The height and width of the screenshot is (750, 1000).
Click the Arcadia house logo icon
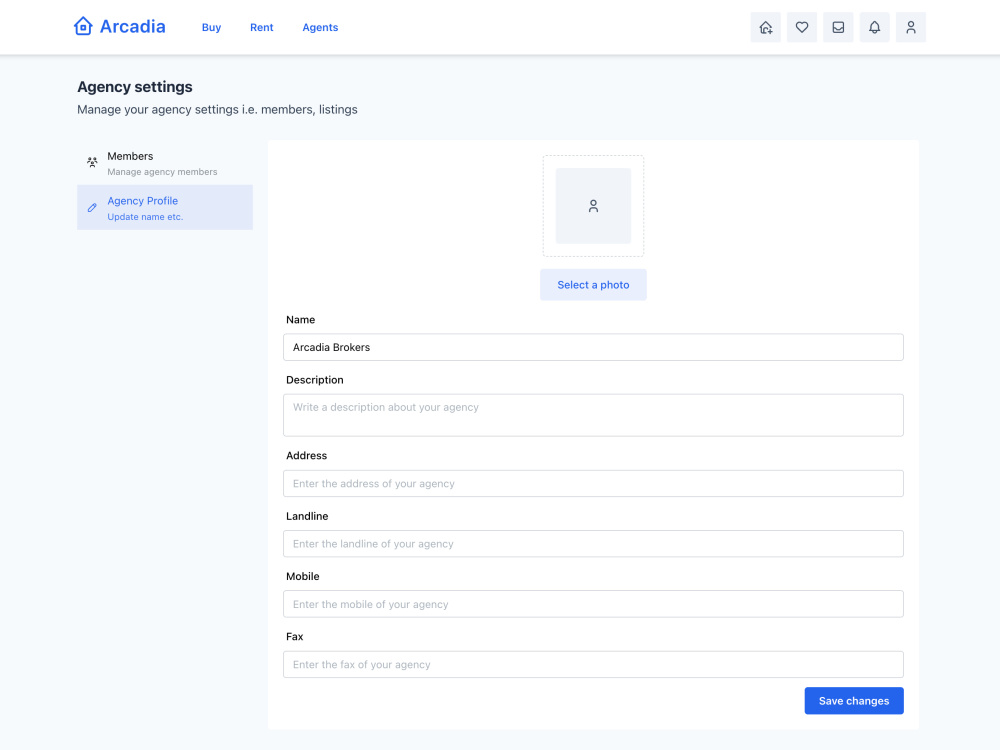[x=83, y=26]
